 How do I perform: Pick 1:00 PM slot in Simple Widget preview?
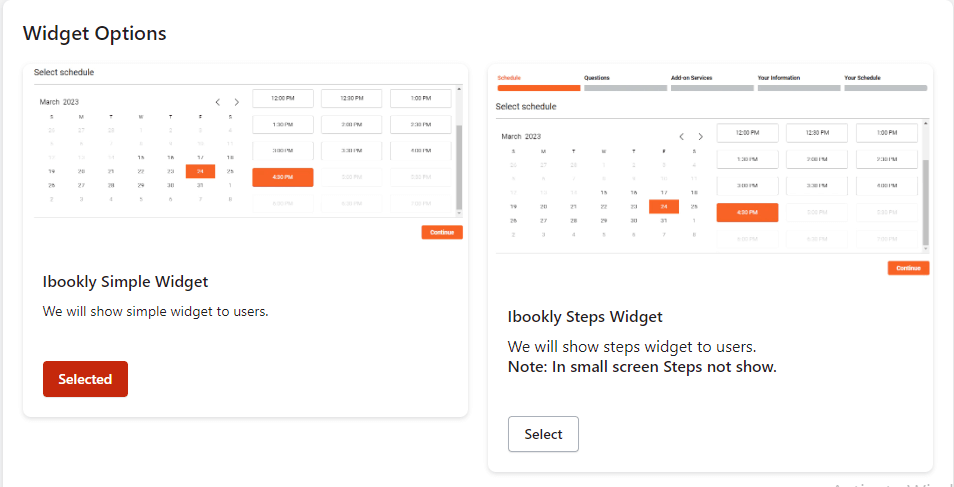point(420,98)
